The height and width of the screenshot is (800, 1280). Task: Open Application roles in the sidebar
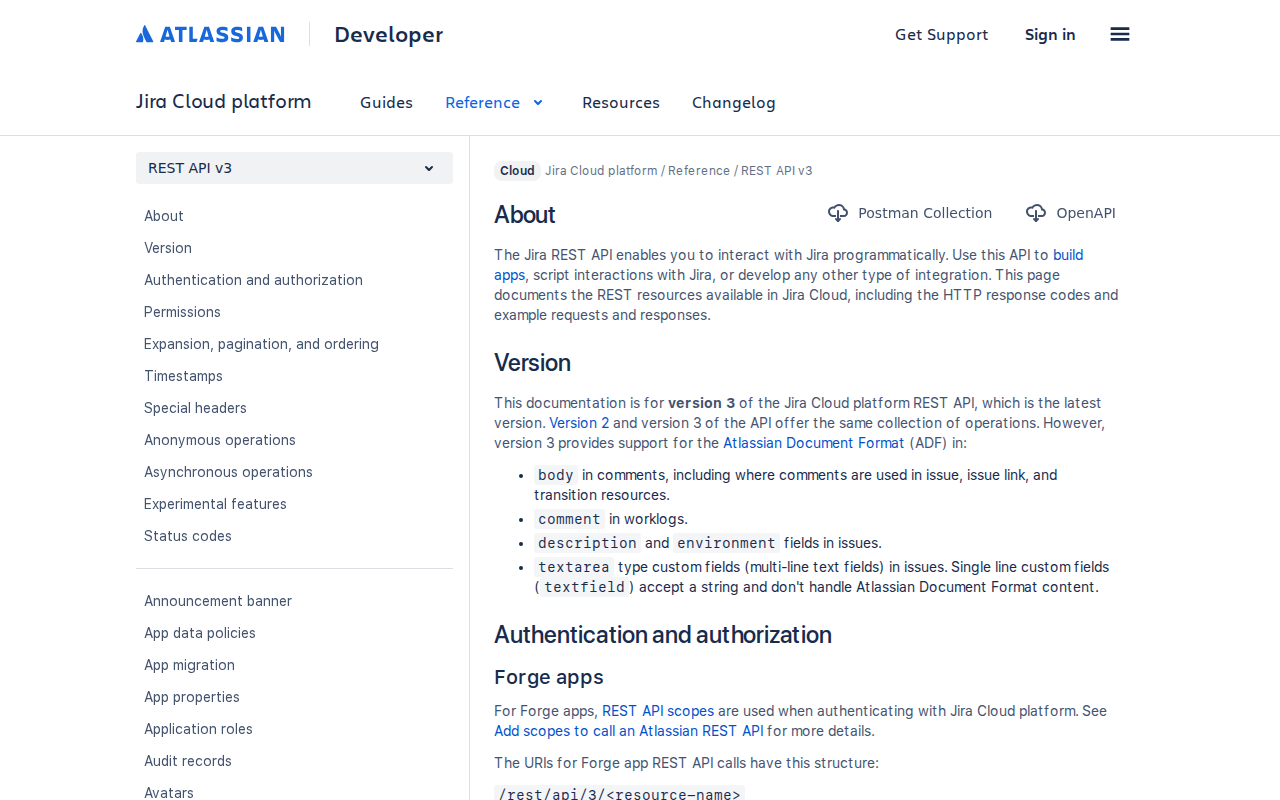[198, 729]
